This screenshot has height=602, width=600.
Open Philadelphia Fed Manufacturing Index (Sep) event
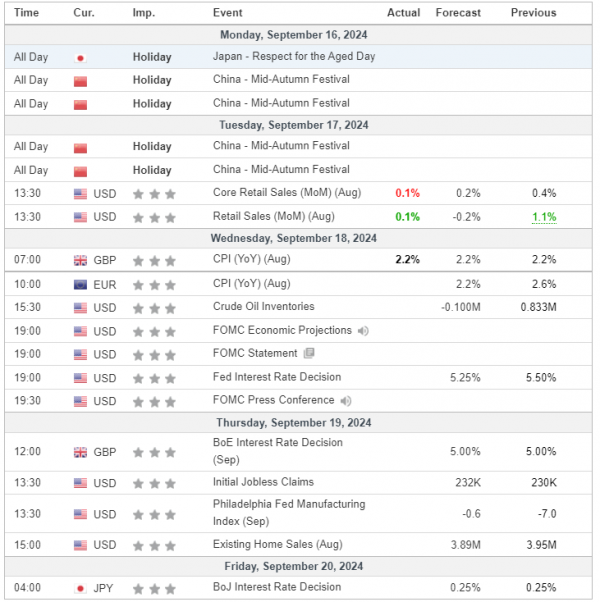tap(289, 513)
